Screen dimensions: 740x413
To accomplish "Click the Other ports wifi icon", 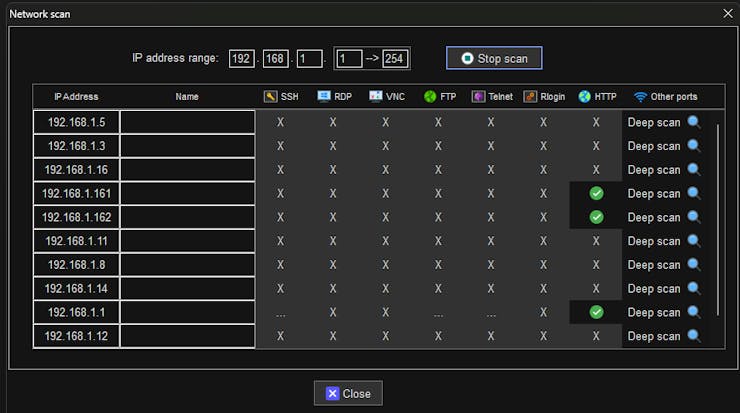I will (640, 97).
